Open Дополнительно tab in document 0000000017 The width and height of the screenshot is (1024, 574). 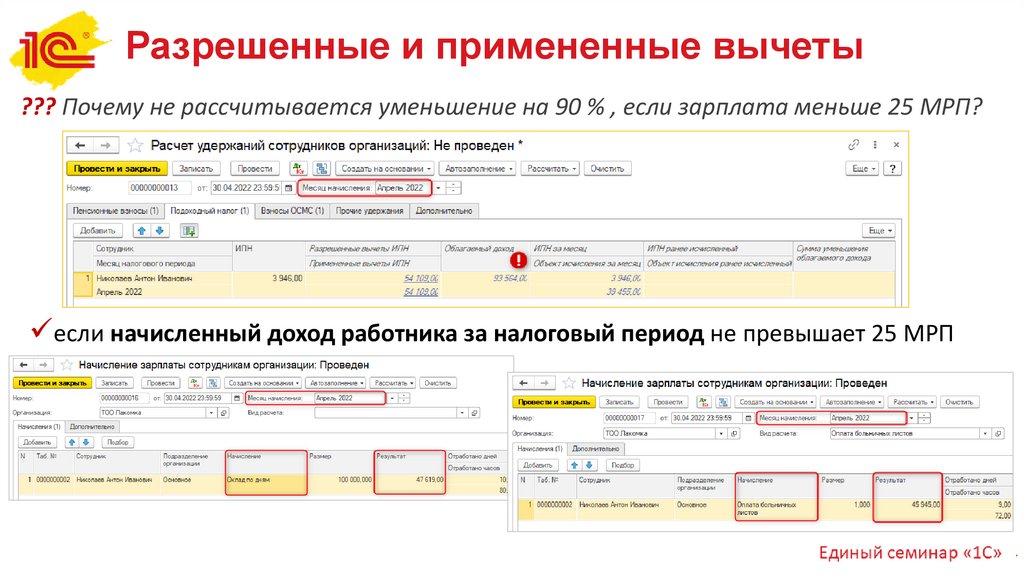coord(596,449)
